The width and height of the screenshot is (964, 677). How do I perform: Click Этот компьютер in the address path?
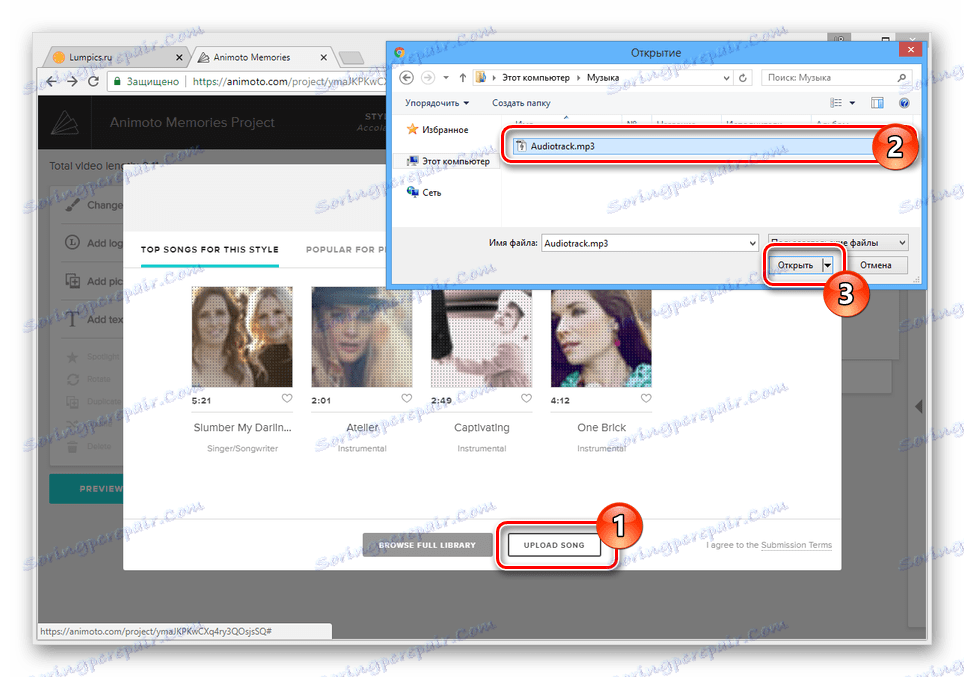tap(535, 77)
